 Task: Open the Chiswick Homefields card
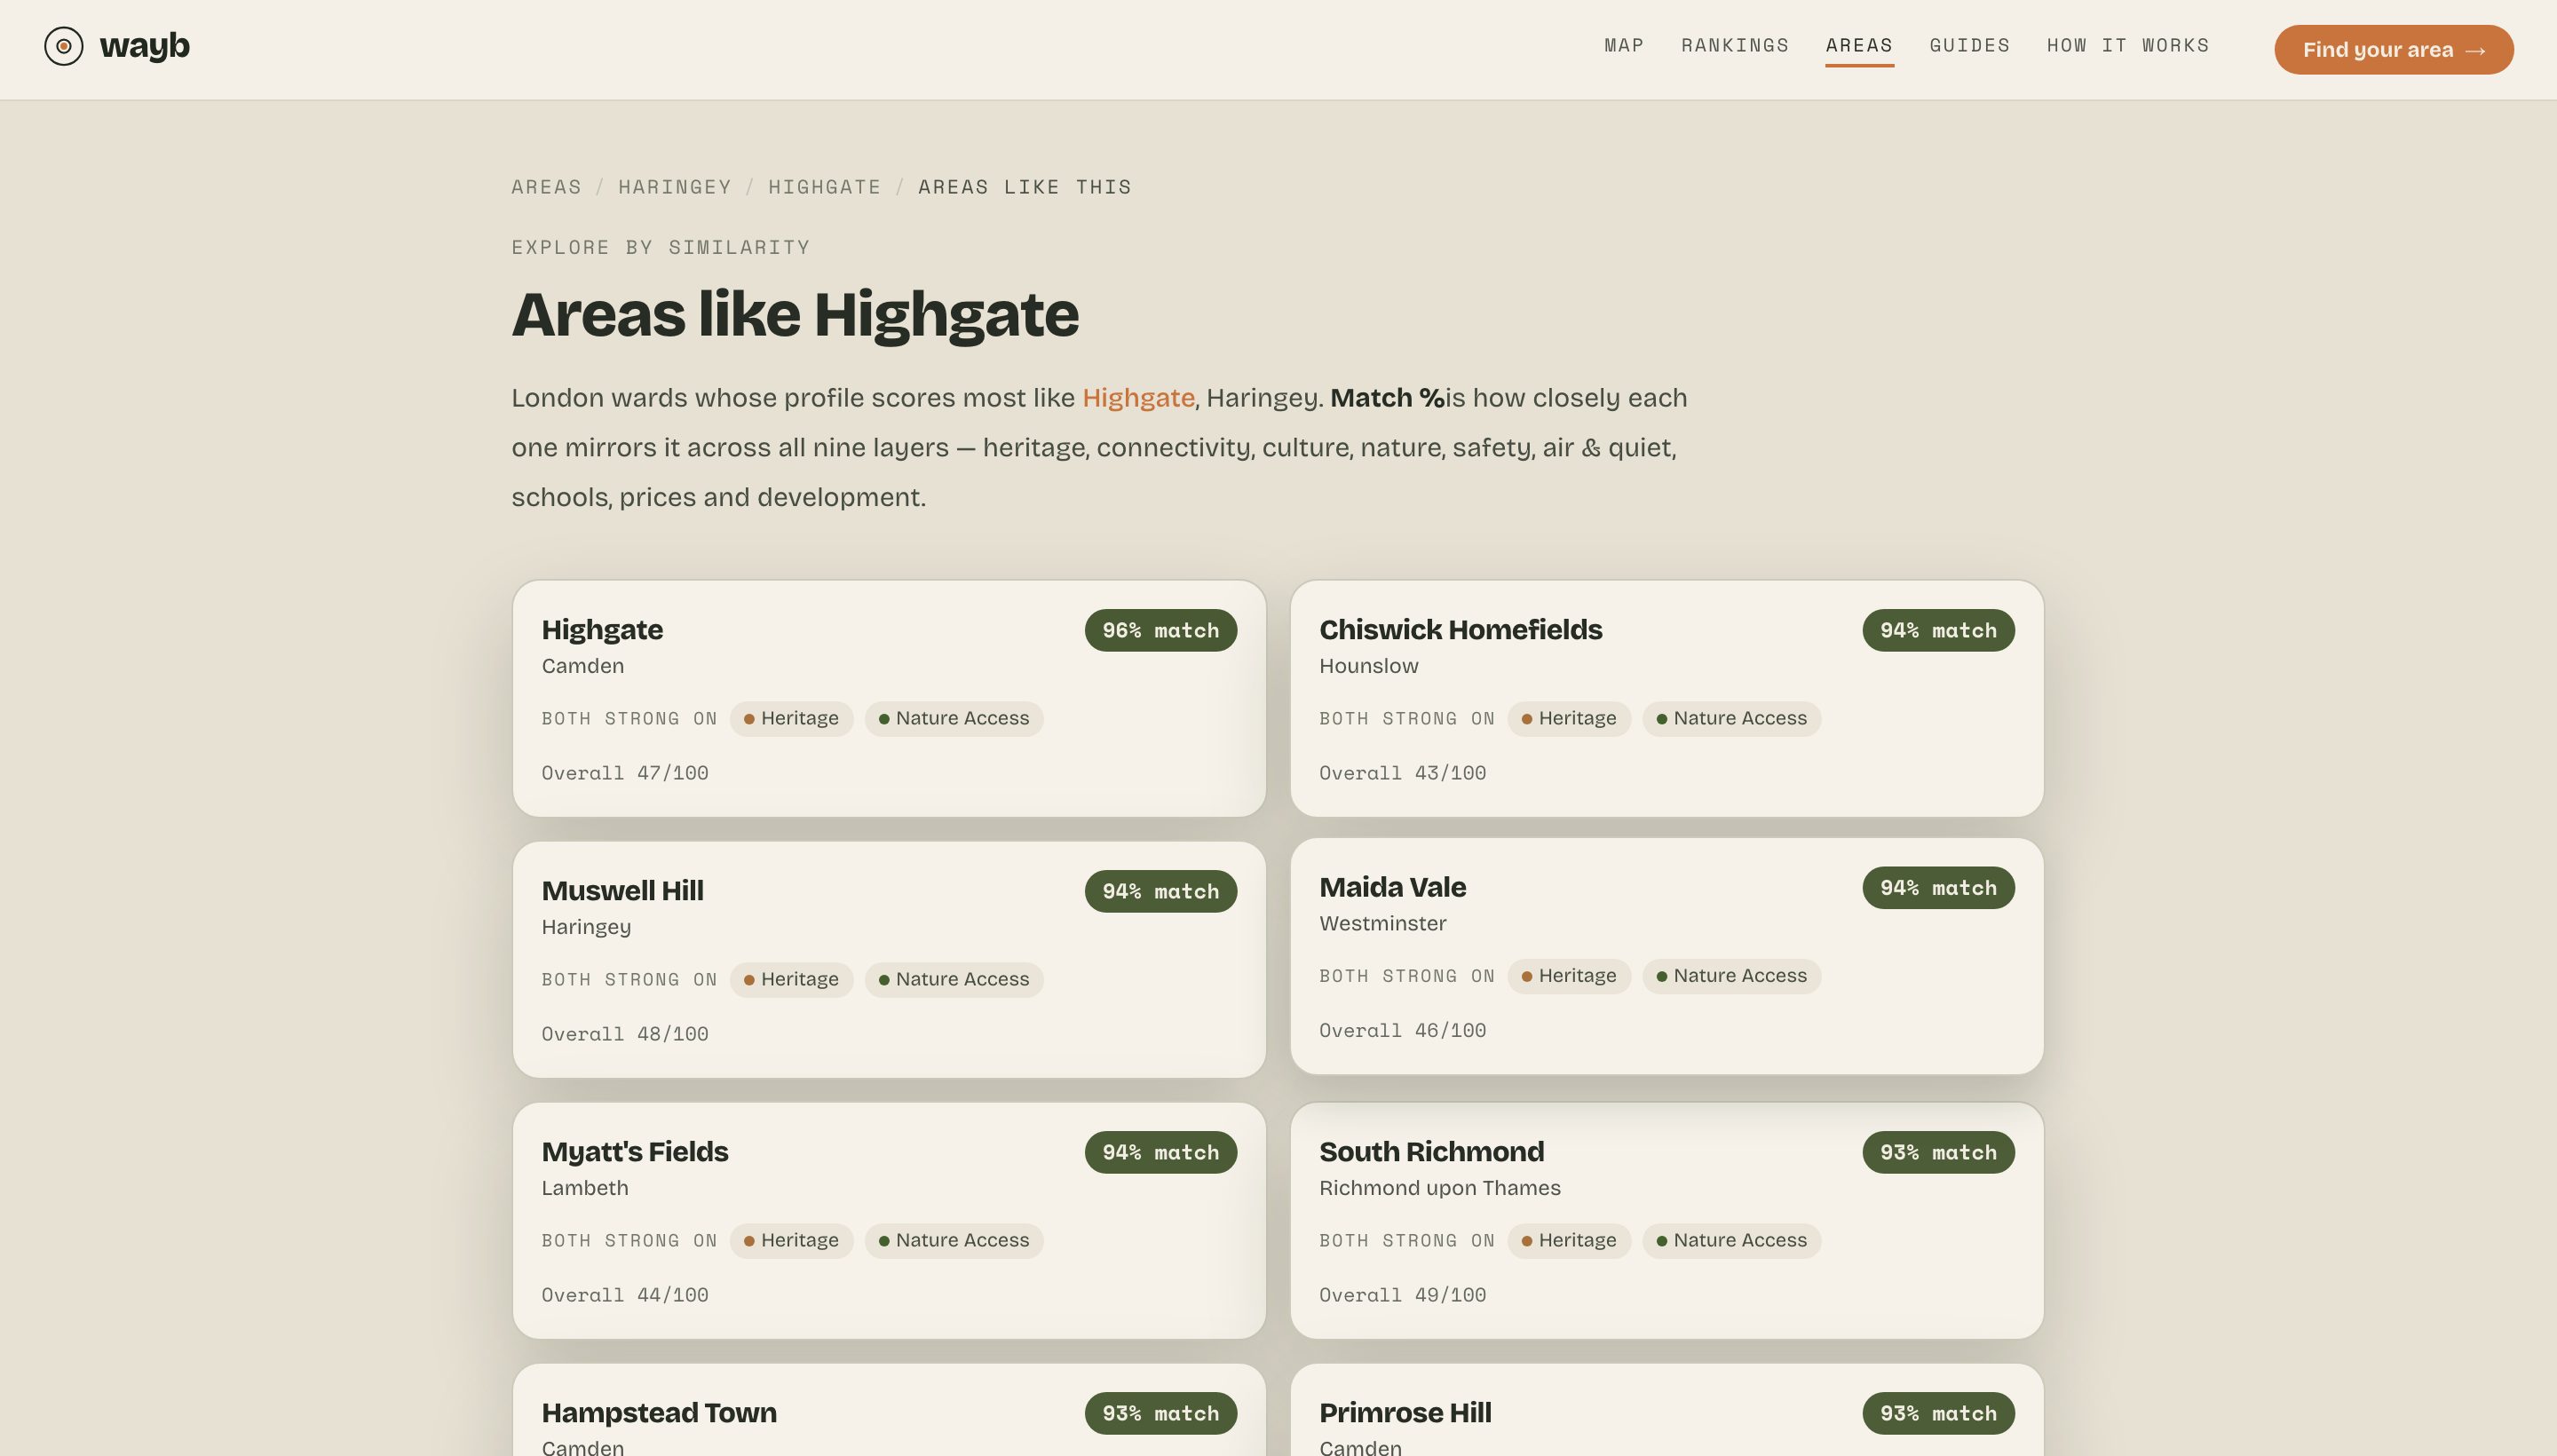click(1666, 698)
